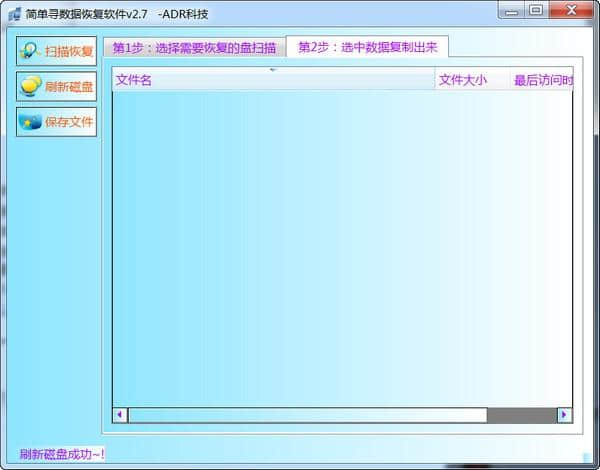This screenshot has height=470, width=600.
Task: Click the app icon in the title bar
Action: tap(15, 14)
